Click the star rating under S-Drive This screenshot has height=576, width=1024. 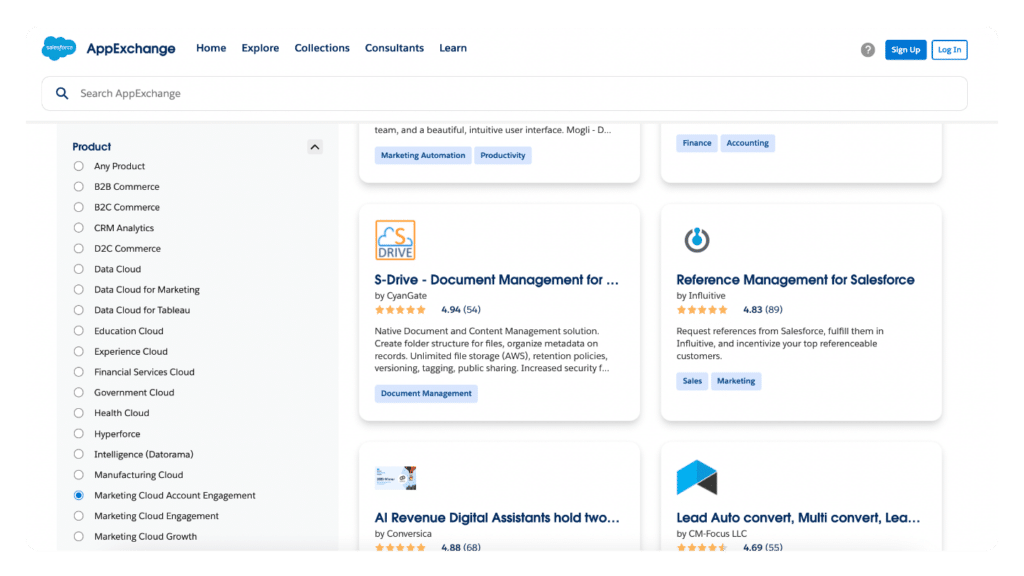click(x=401, y=309)
